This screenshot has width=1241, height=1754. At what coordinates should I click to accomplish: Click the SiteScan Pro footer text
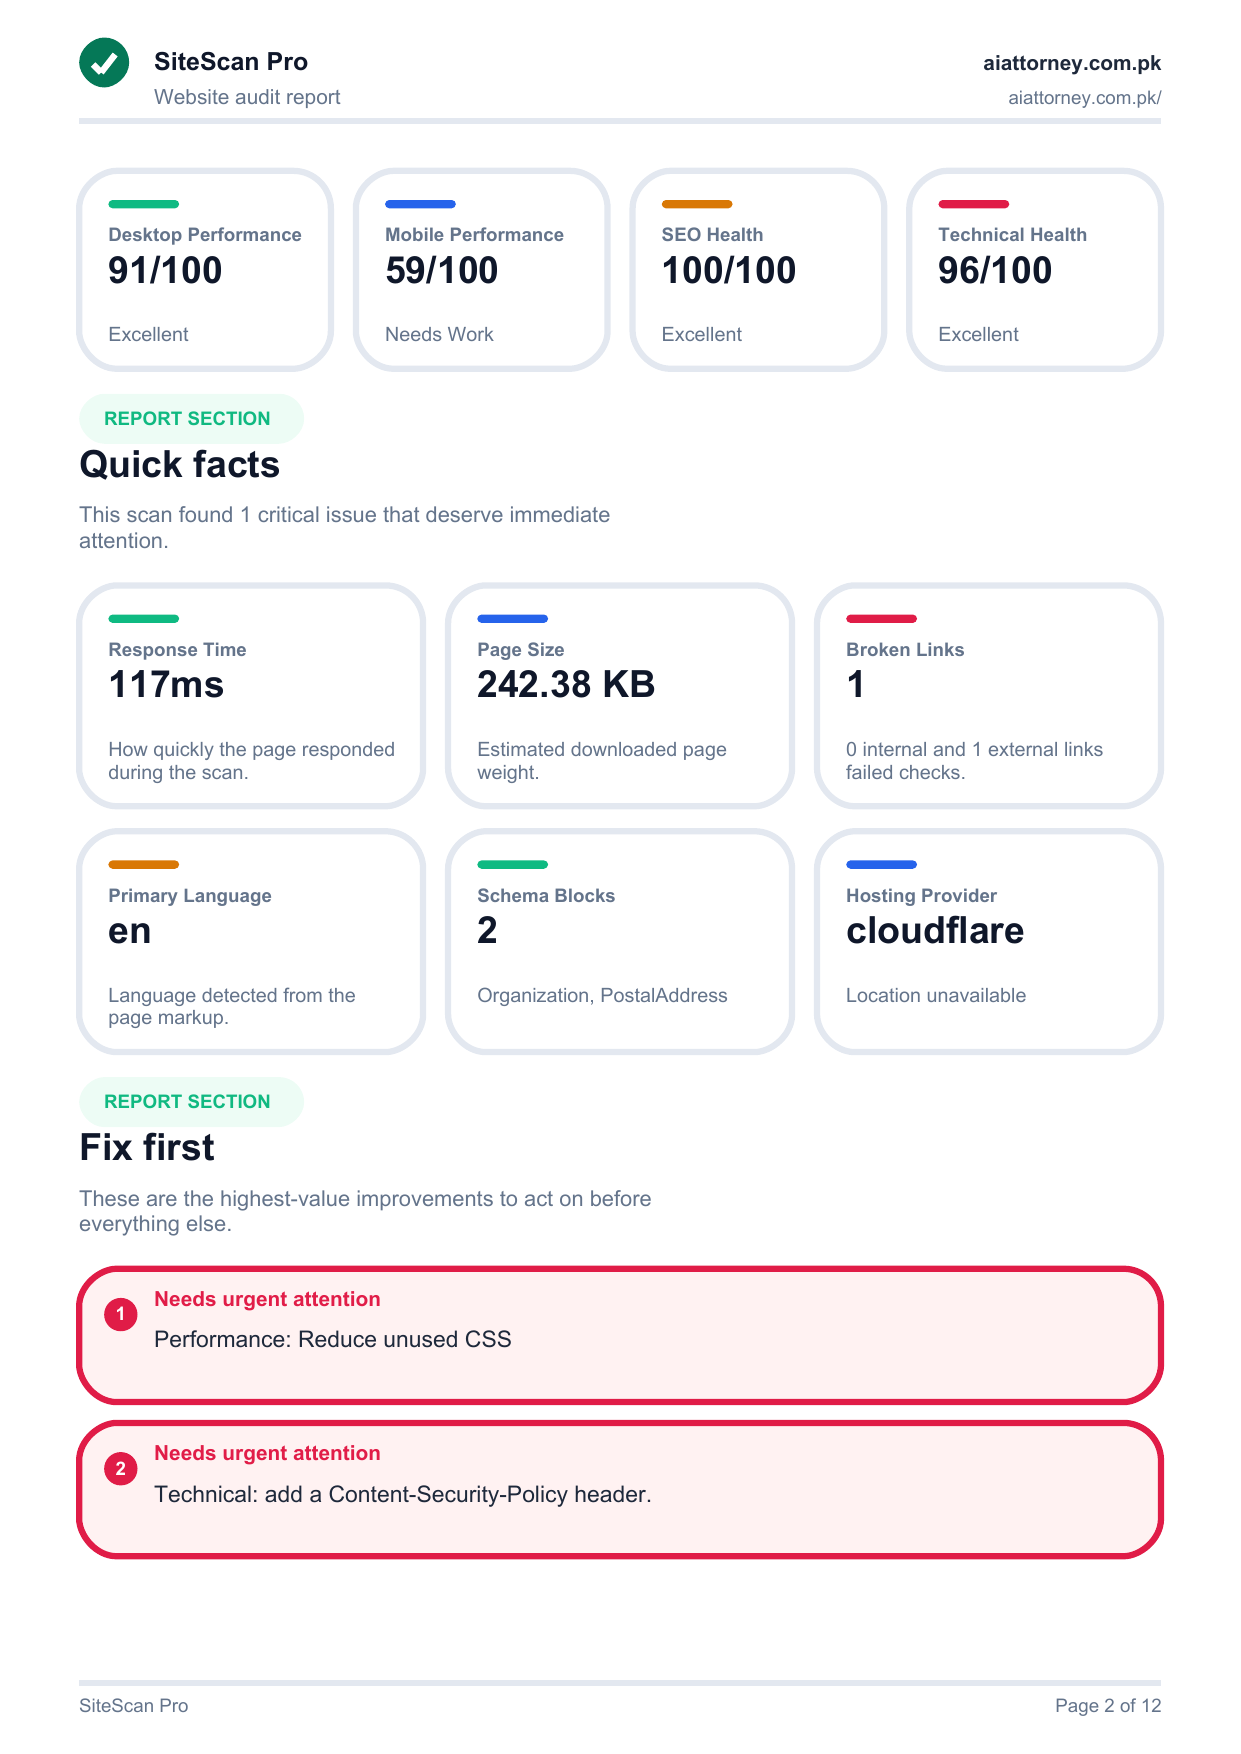point(134,1706)
